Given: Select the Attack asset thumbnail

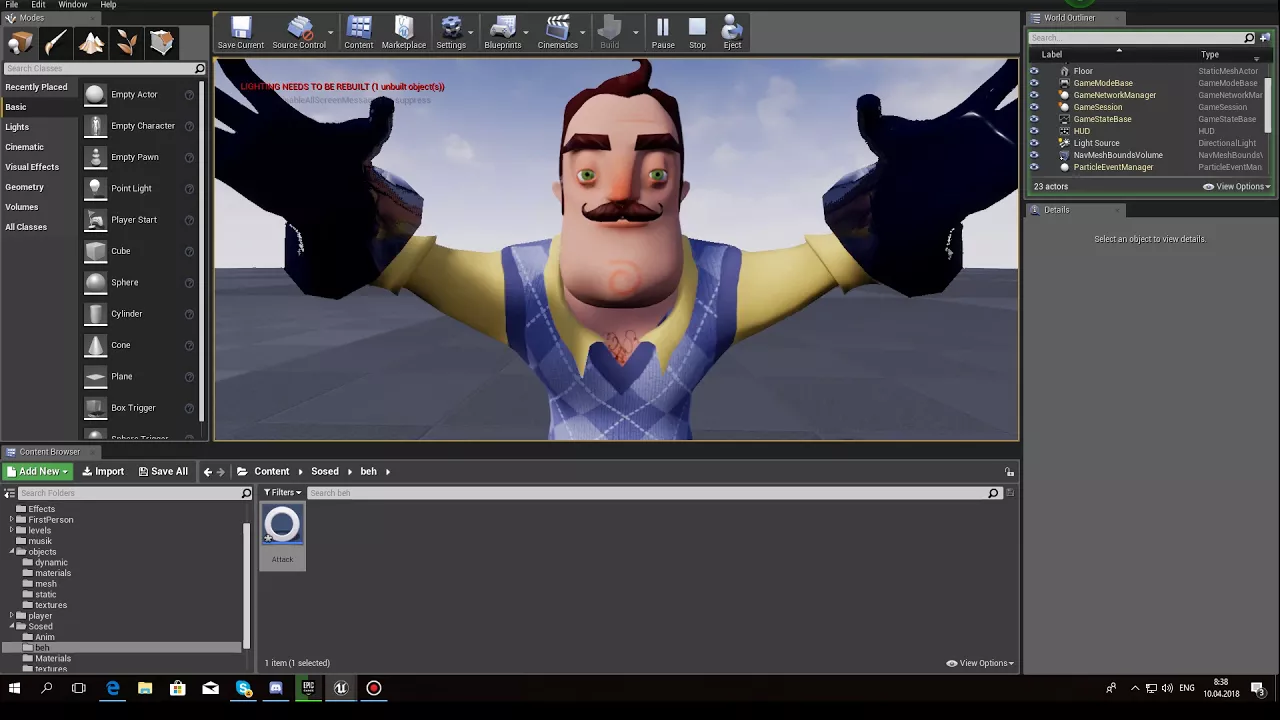Looking at the screenshot, I should [x=282, y=526].
